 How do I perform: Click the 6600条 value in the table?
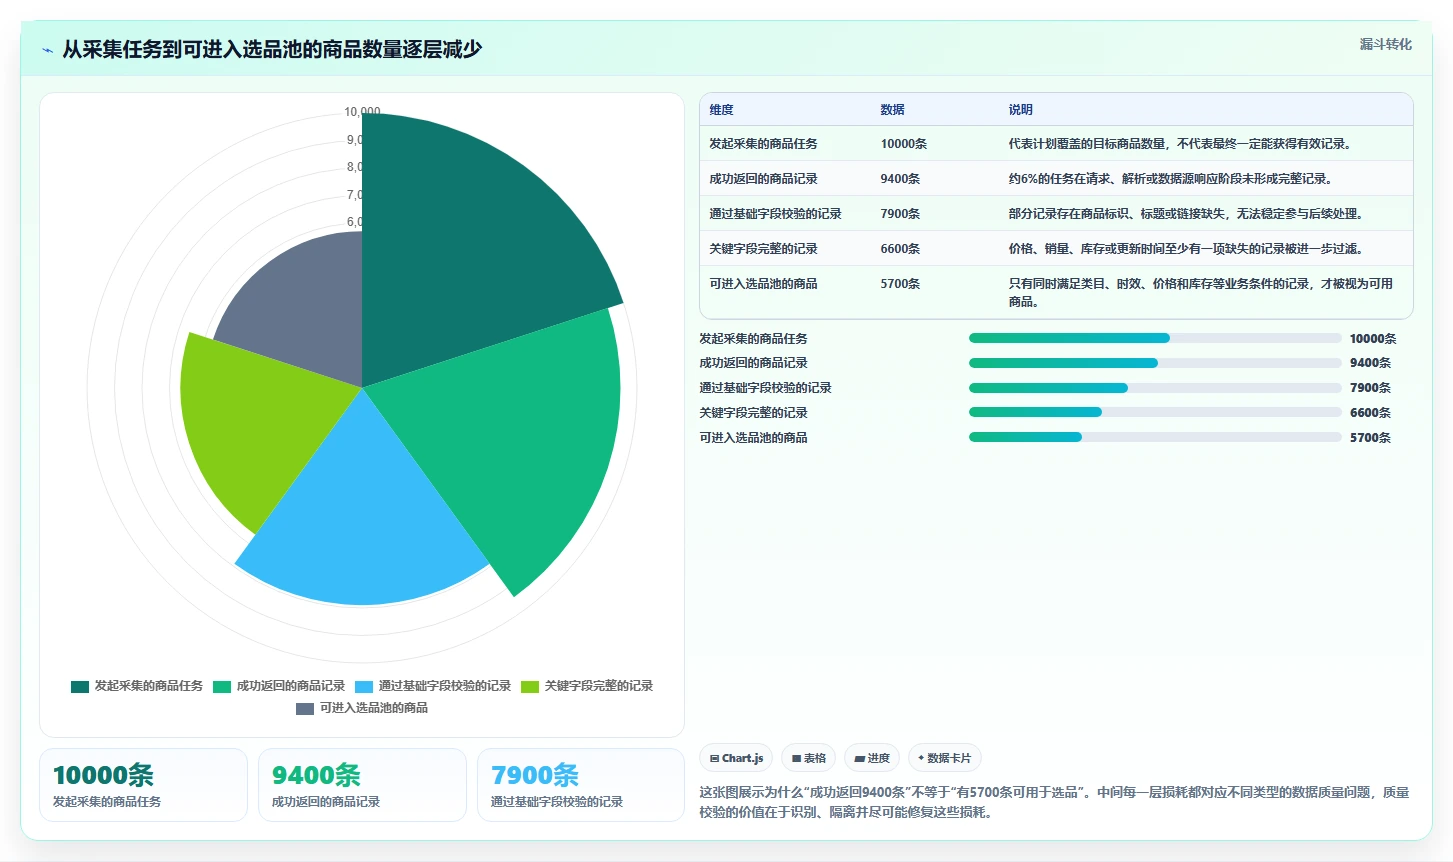point(900,249)
